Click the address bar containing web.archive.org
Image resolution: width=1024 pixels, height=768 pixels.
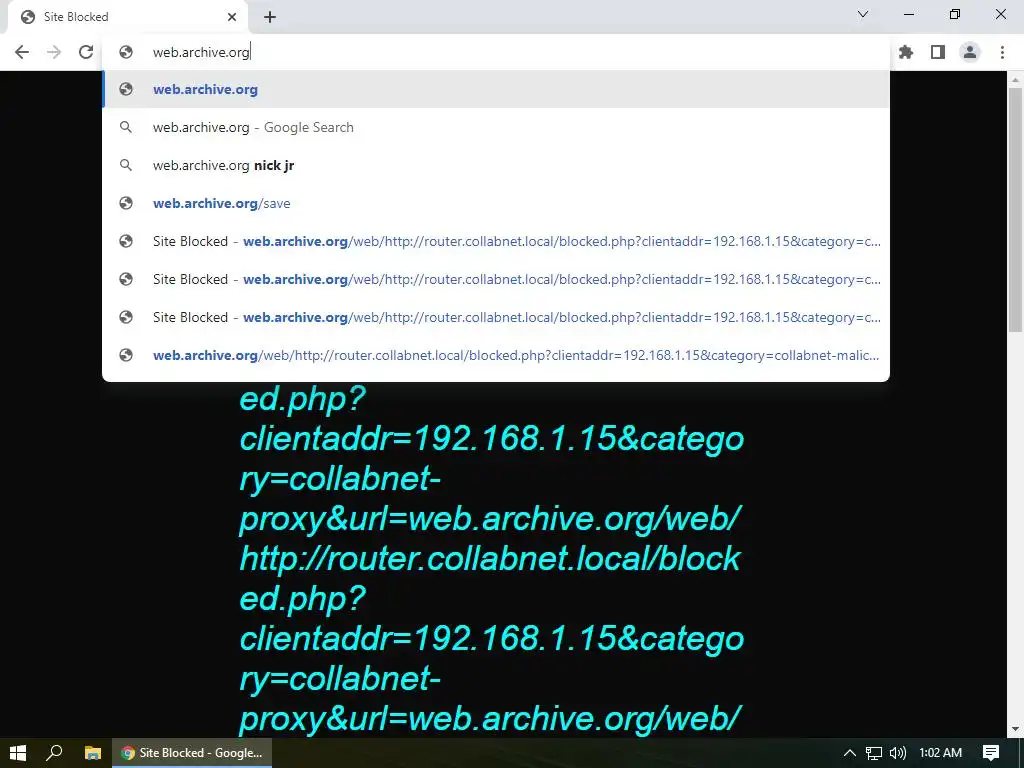[x=496, y=52]
